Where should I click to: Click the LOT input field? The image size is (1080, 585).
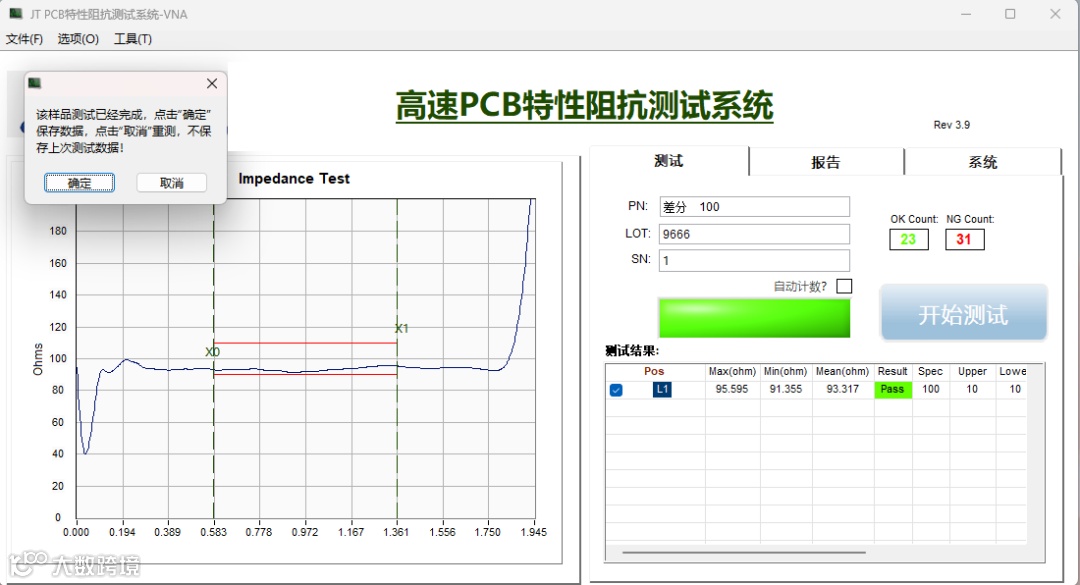point(754,234)
